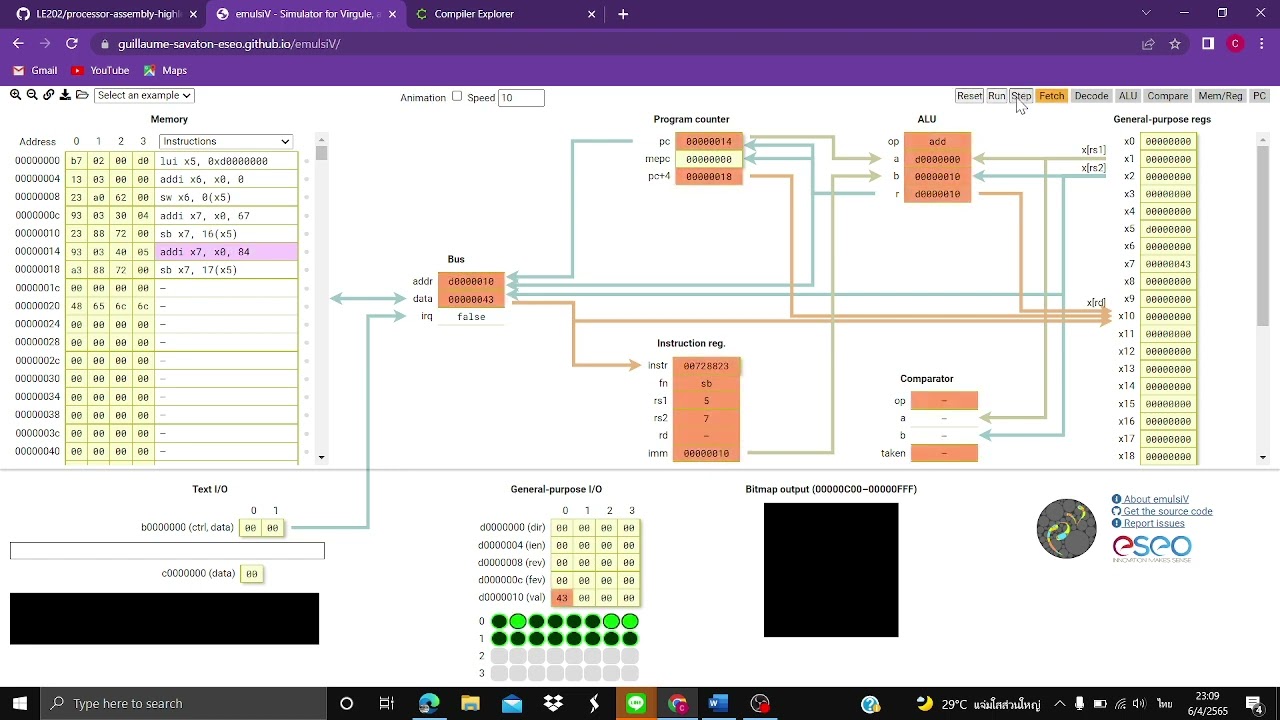Image resolution: width=1280 pixels, height=720 pixels.
Task: Toggle the first gray pad in I/O row 3
Action: (499, 674)
